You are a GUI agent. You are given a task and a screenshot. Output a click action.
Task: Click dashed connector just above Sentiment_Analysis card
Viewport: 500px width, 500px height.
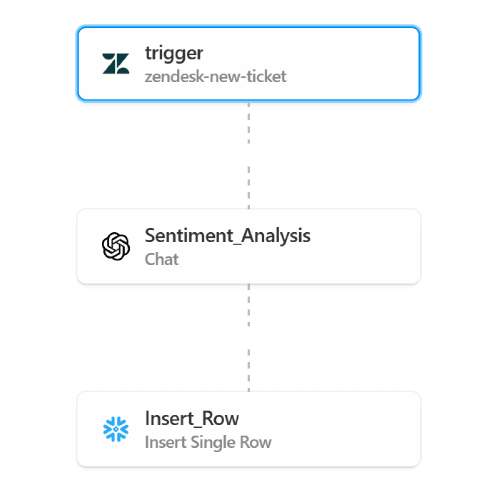tap(249, 188)
